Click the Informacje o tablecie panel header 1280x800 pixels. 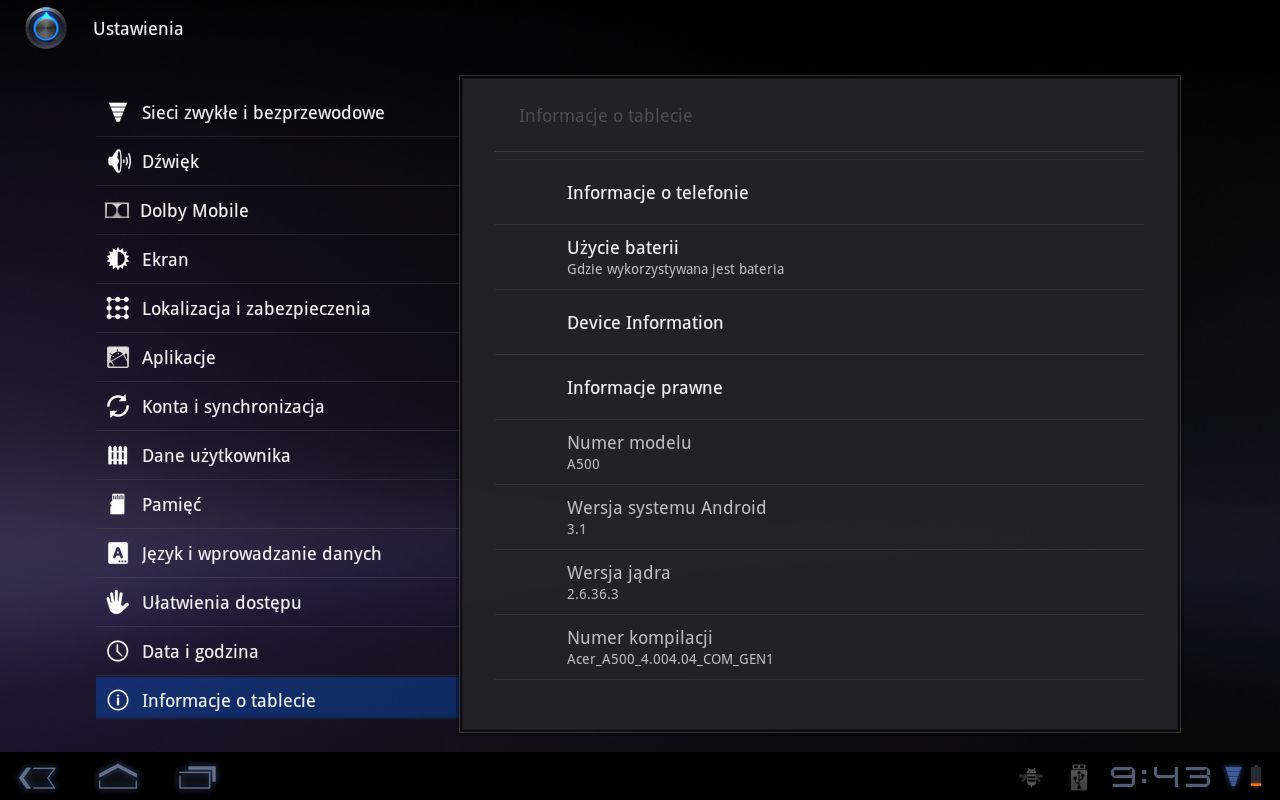tap(605, 115)
